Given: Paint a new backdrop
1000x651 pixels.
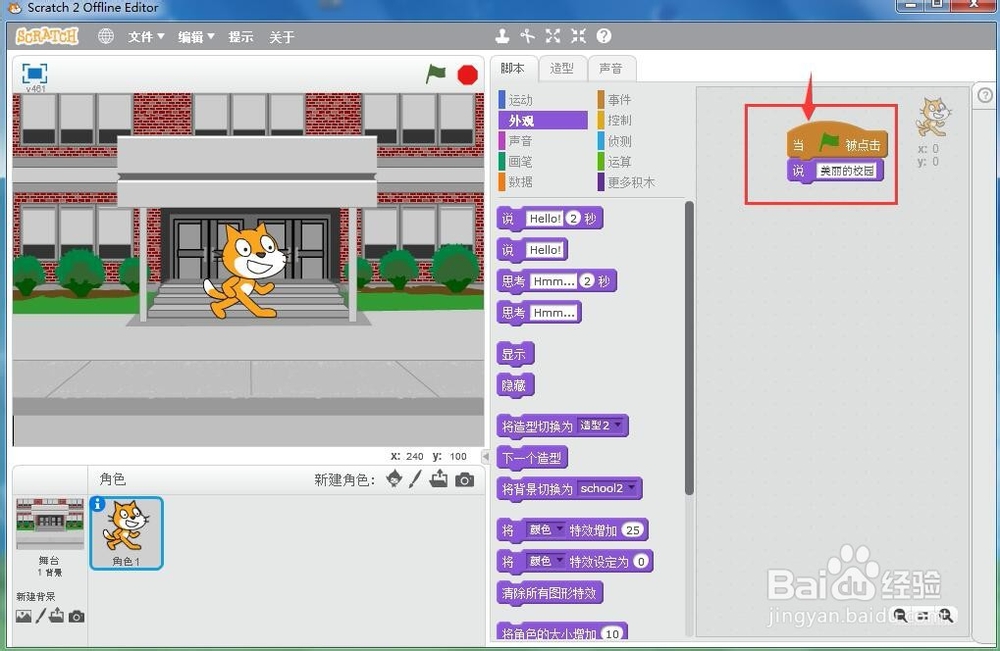Looking at the screenshot, I should [41, 616].
